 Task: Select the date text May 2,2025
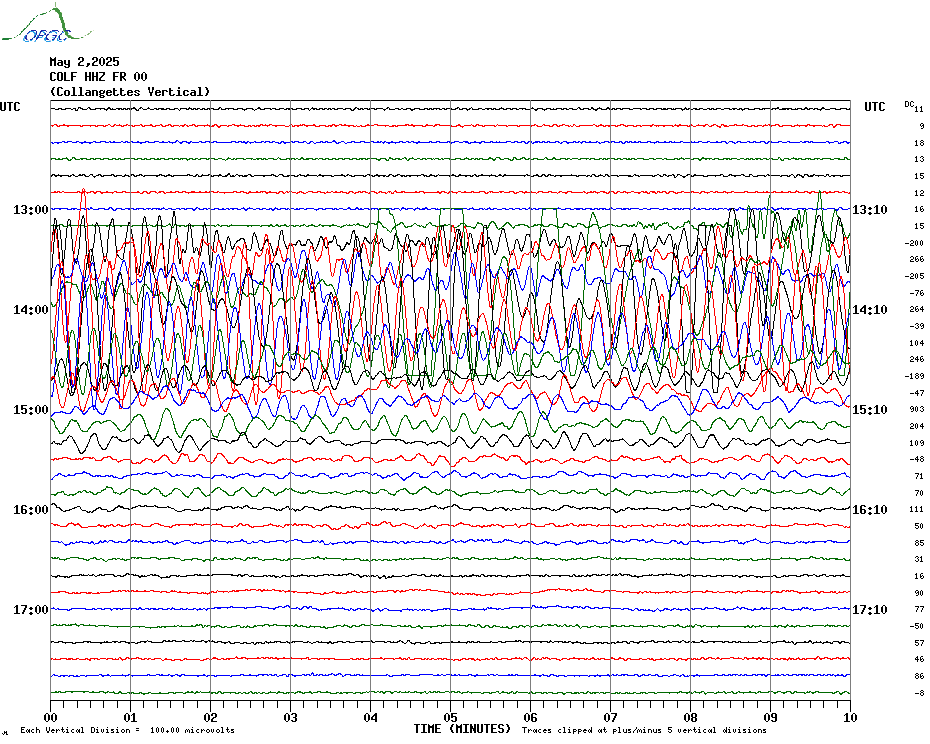(84, 62)
